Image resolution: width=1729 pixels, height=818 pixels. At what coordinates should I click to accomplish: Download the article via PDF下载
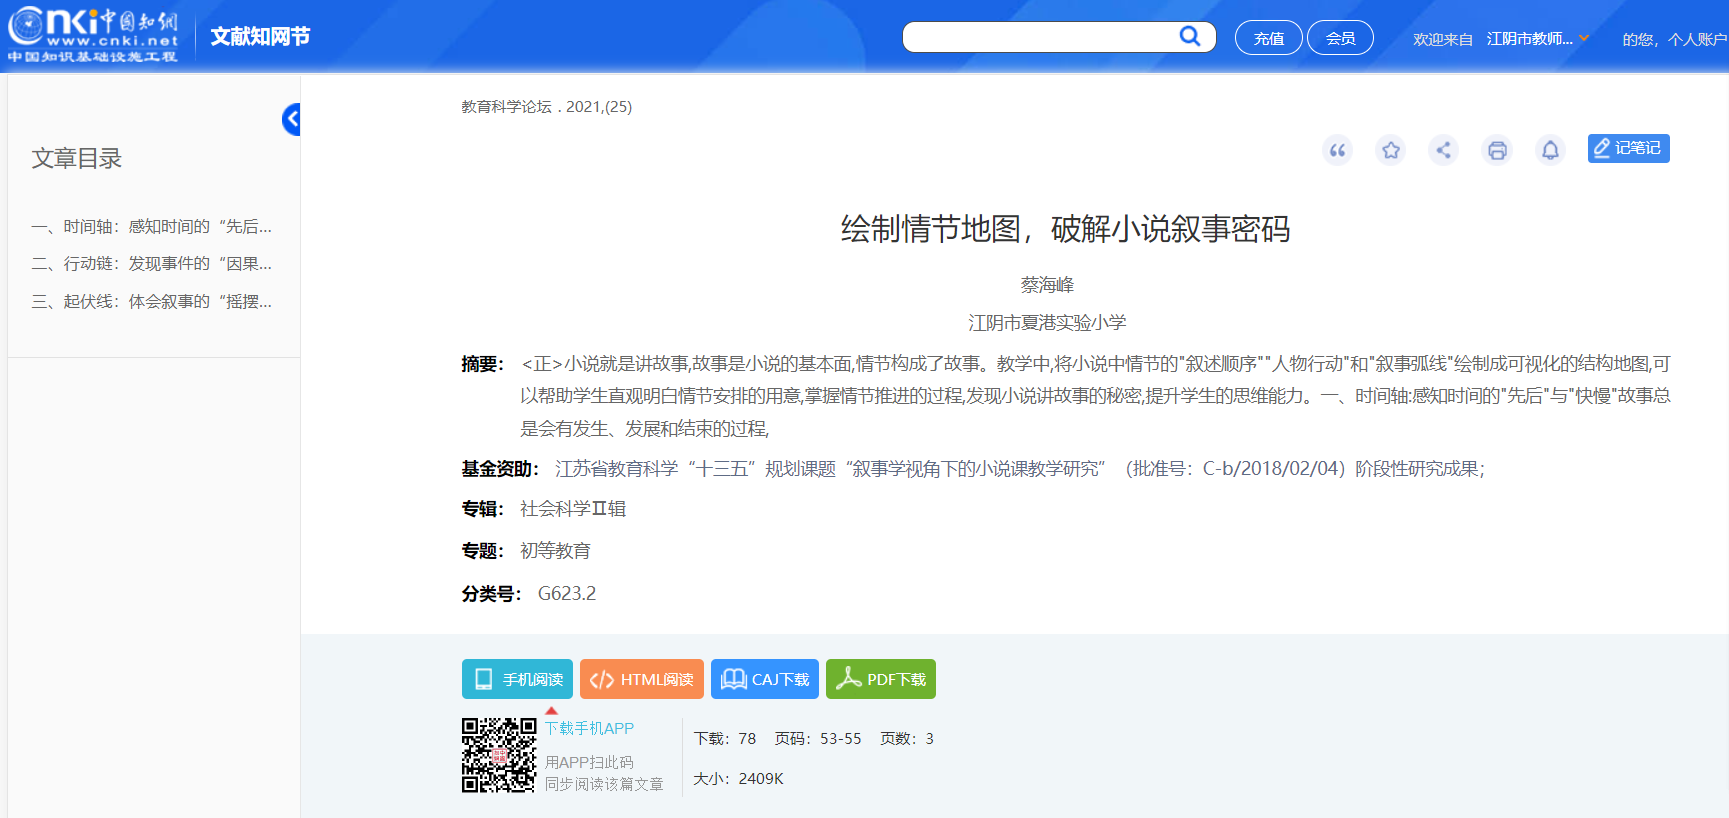click(881, 679)
